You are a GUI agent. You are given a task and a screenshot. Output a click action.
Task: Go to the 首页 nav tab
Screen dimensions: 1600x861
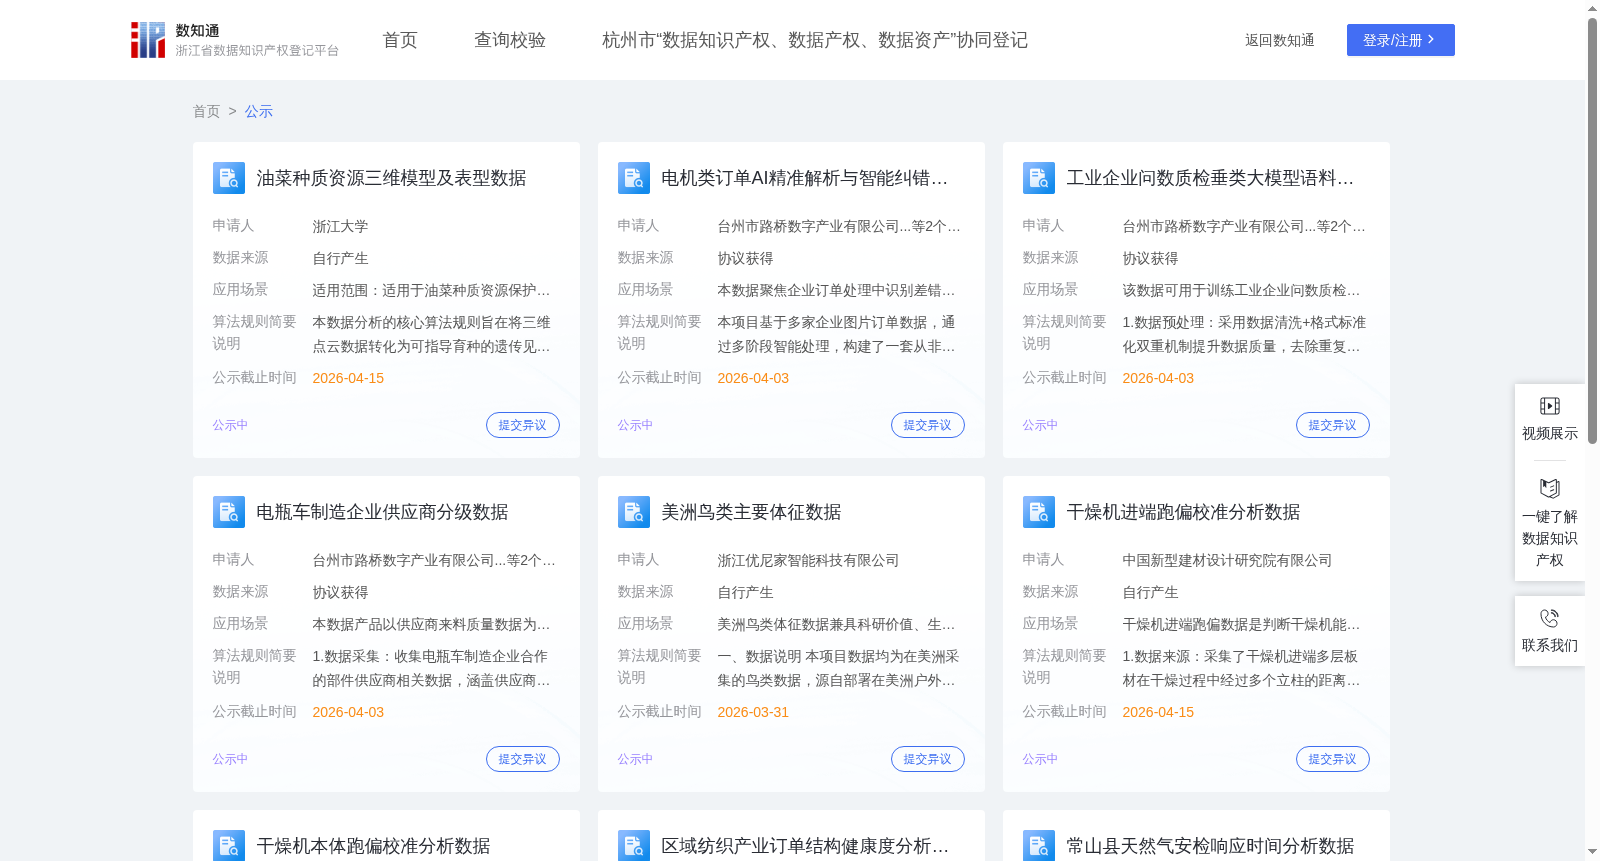400,40
